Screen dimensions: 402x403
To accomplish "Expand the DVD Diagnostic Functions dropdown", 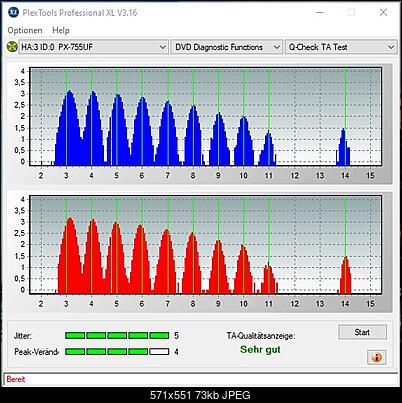I will (x=227, y=47).
